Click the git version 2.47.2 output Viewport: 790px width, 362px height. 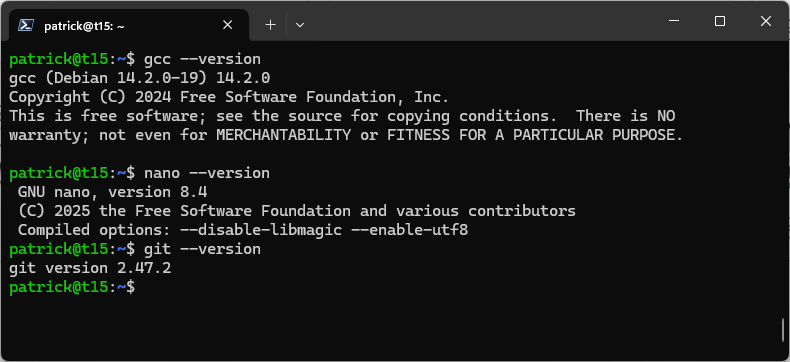(90, 268)
